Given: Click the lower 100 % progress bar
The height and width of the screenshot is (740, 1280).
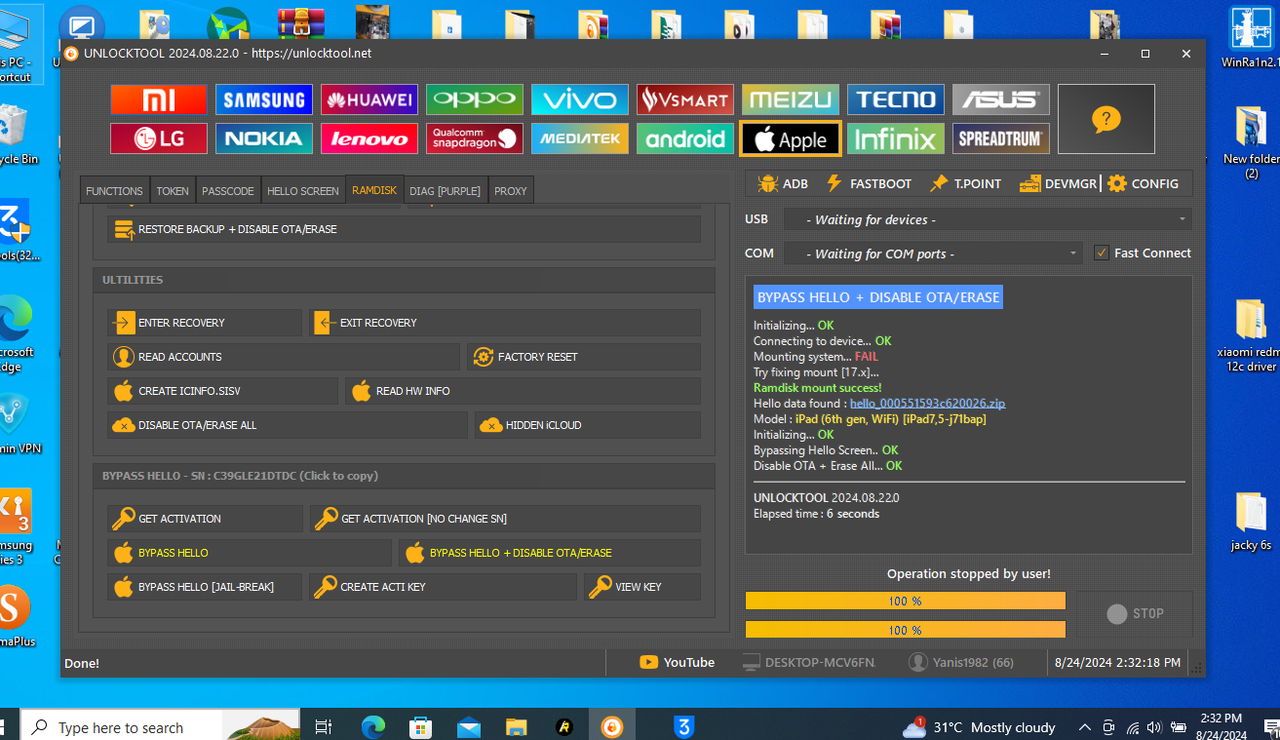Looking at the screenshot, I should coord(905,630).
